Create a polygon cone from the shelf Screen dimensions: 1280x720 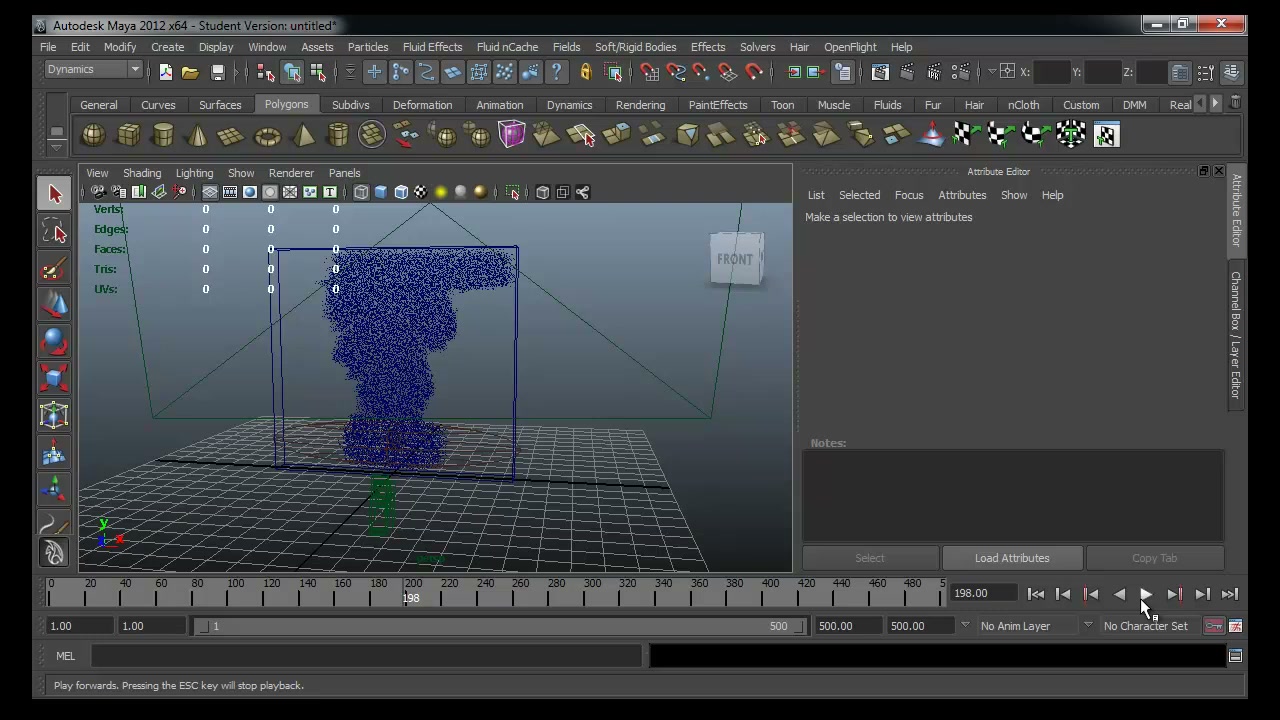tap(198, 135)
